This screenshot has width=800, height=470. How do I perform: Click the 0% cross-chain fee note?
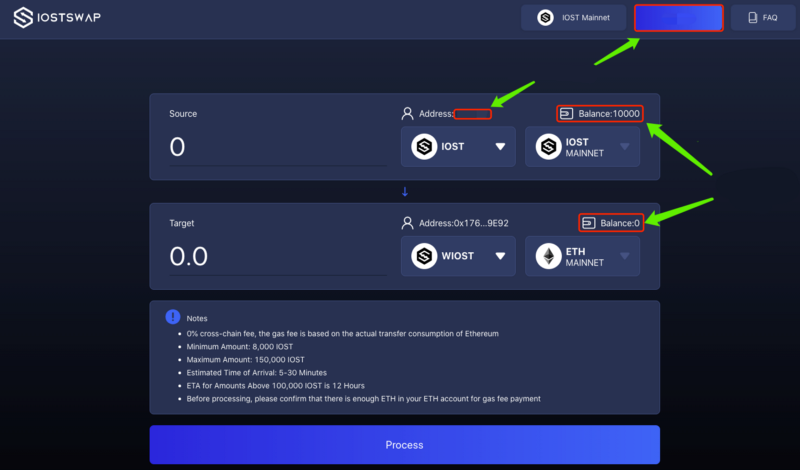342,334
